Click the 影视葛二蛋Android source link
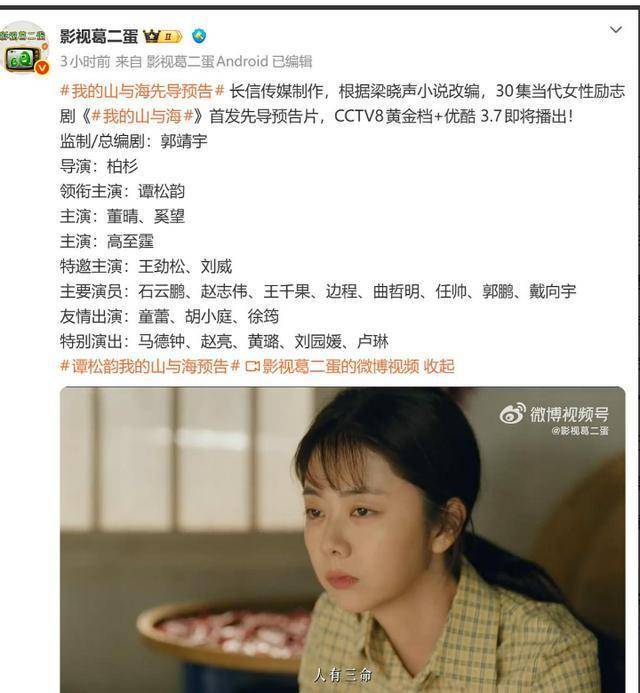 click(207, 61)
